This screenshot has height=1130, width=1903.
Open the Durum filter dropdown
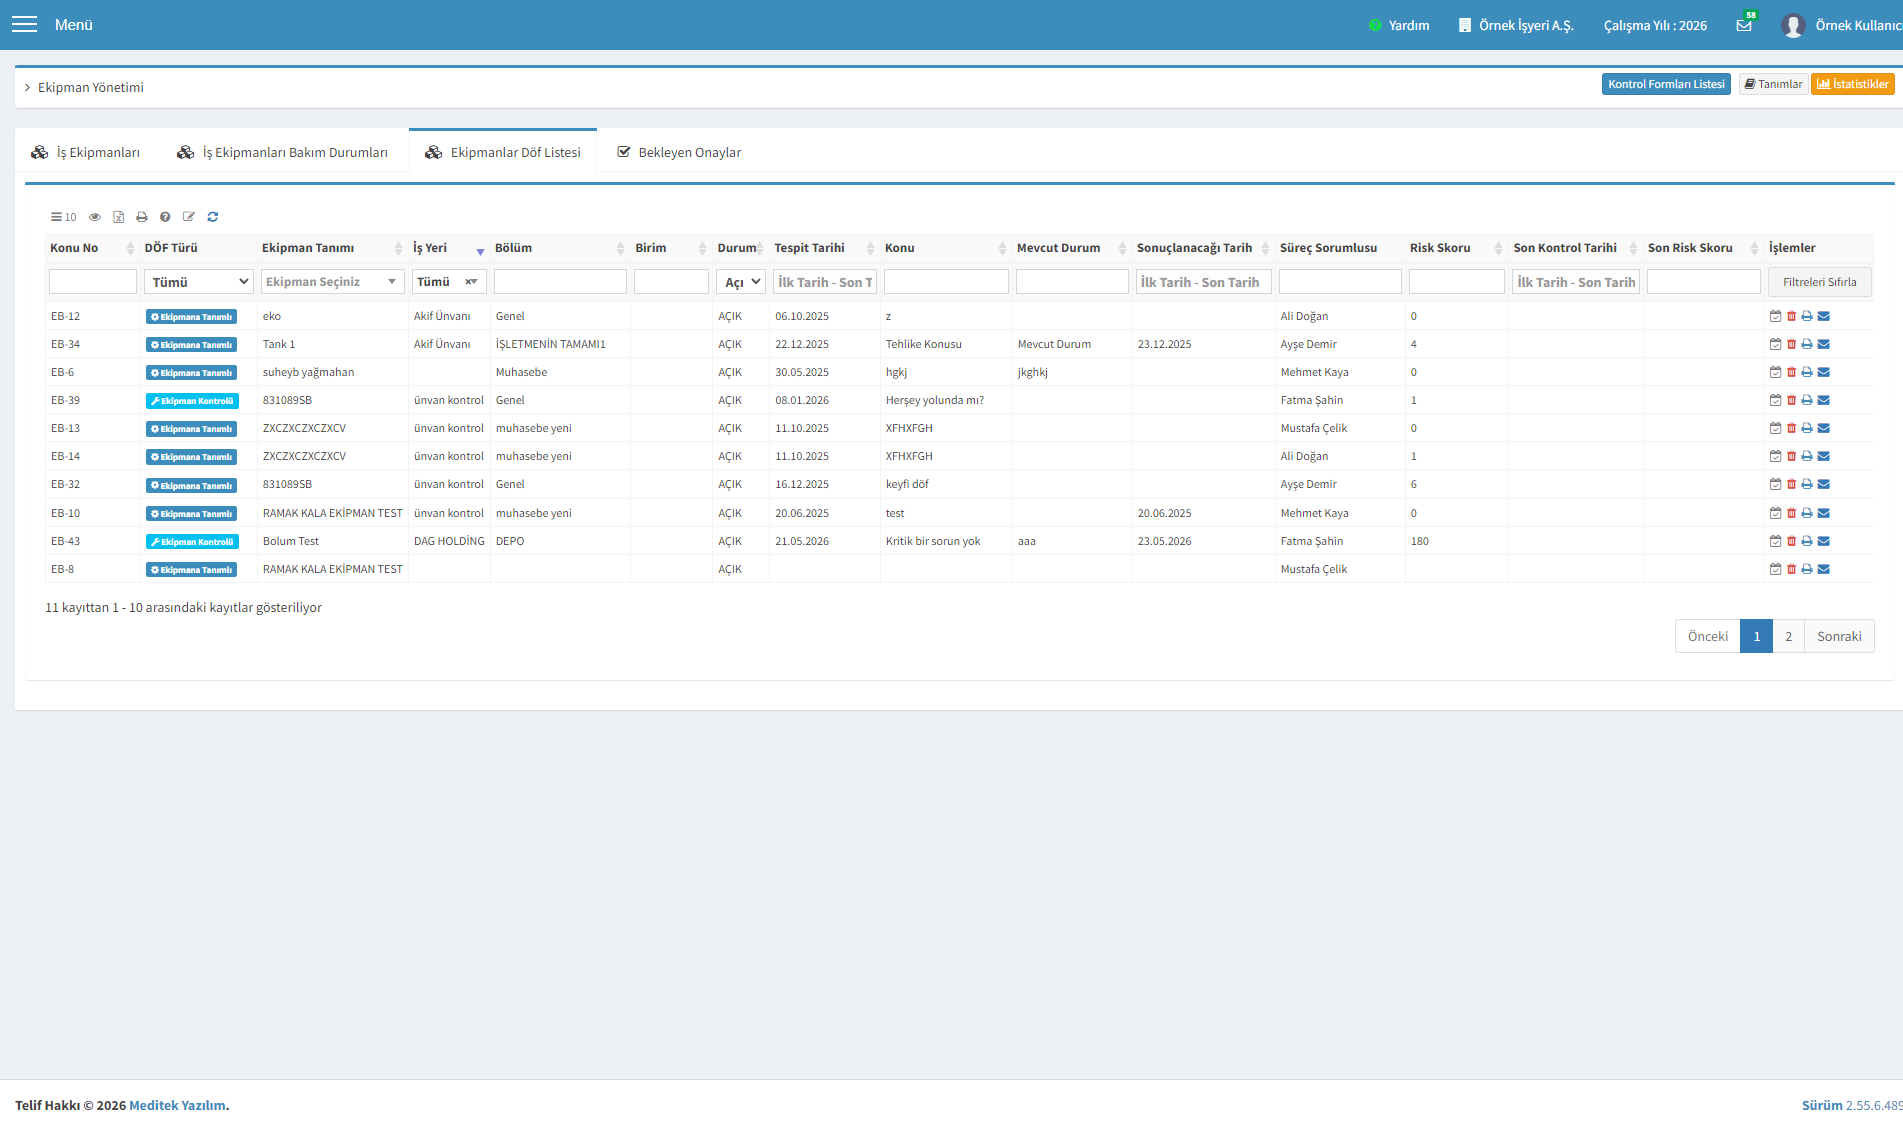coord(741,282)
